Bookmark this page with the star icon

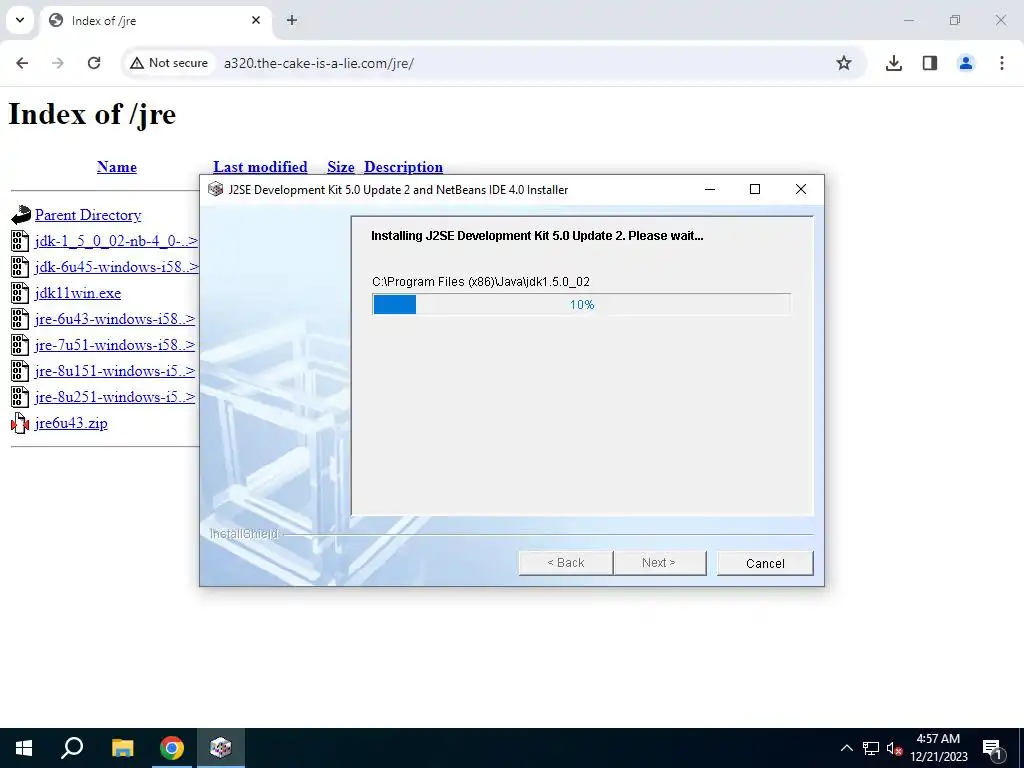click(x=844, y=63)
